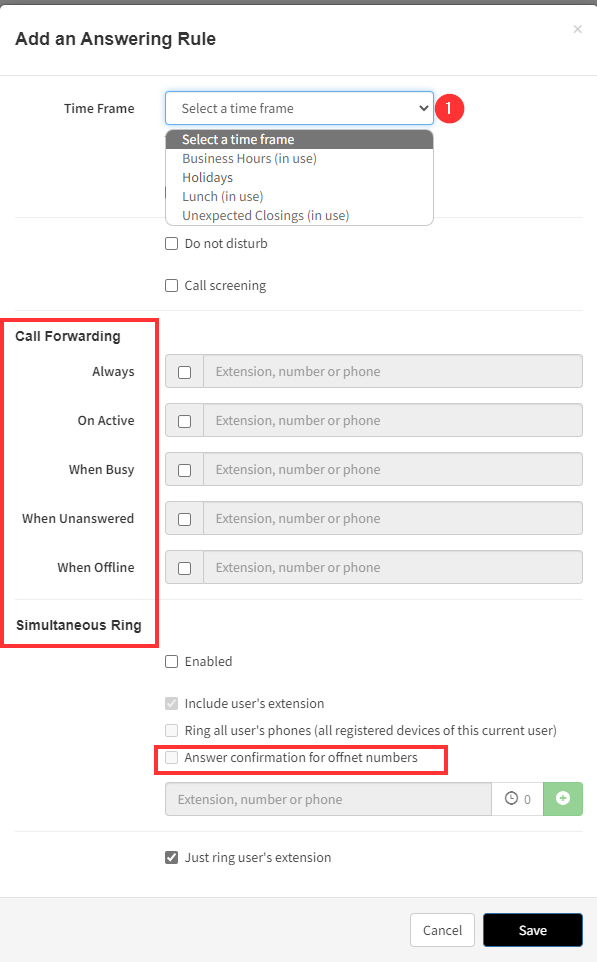Open the Time Frame dropdown

click(299, 108)
